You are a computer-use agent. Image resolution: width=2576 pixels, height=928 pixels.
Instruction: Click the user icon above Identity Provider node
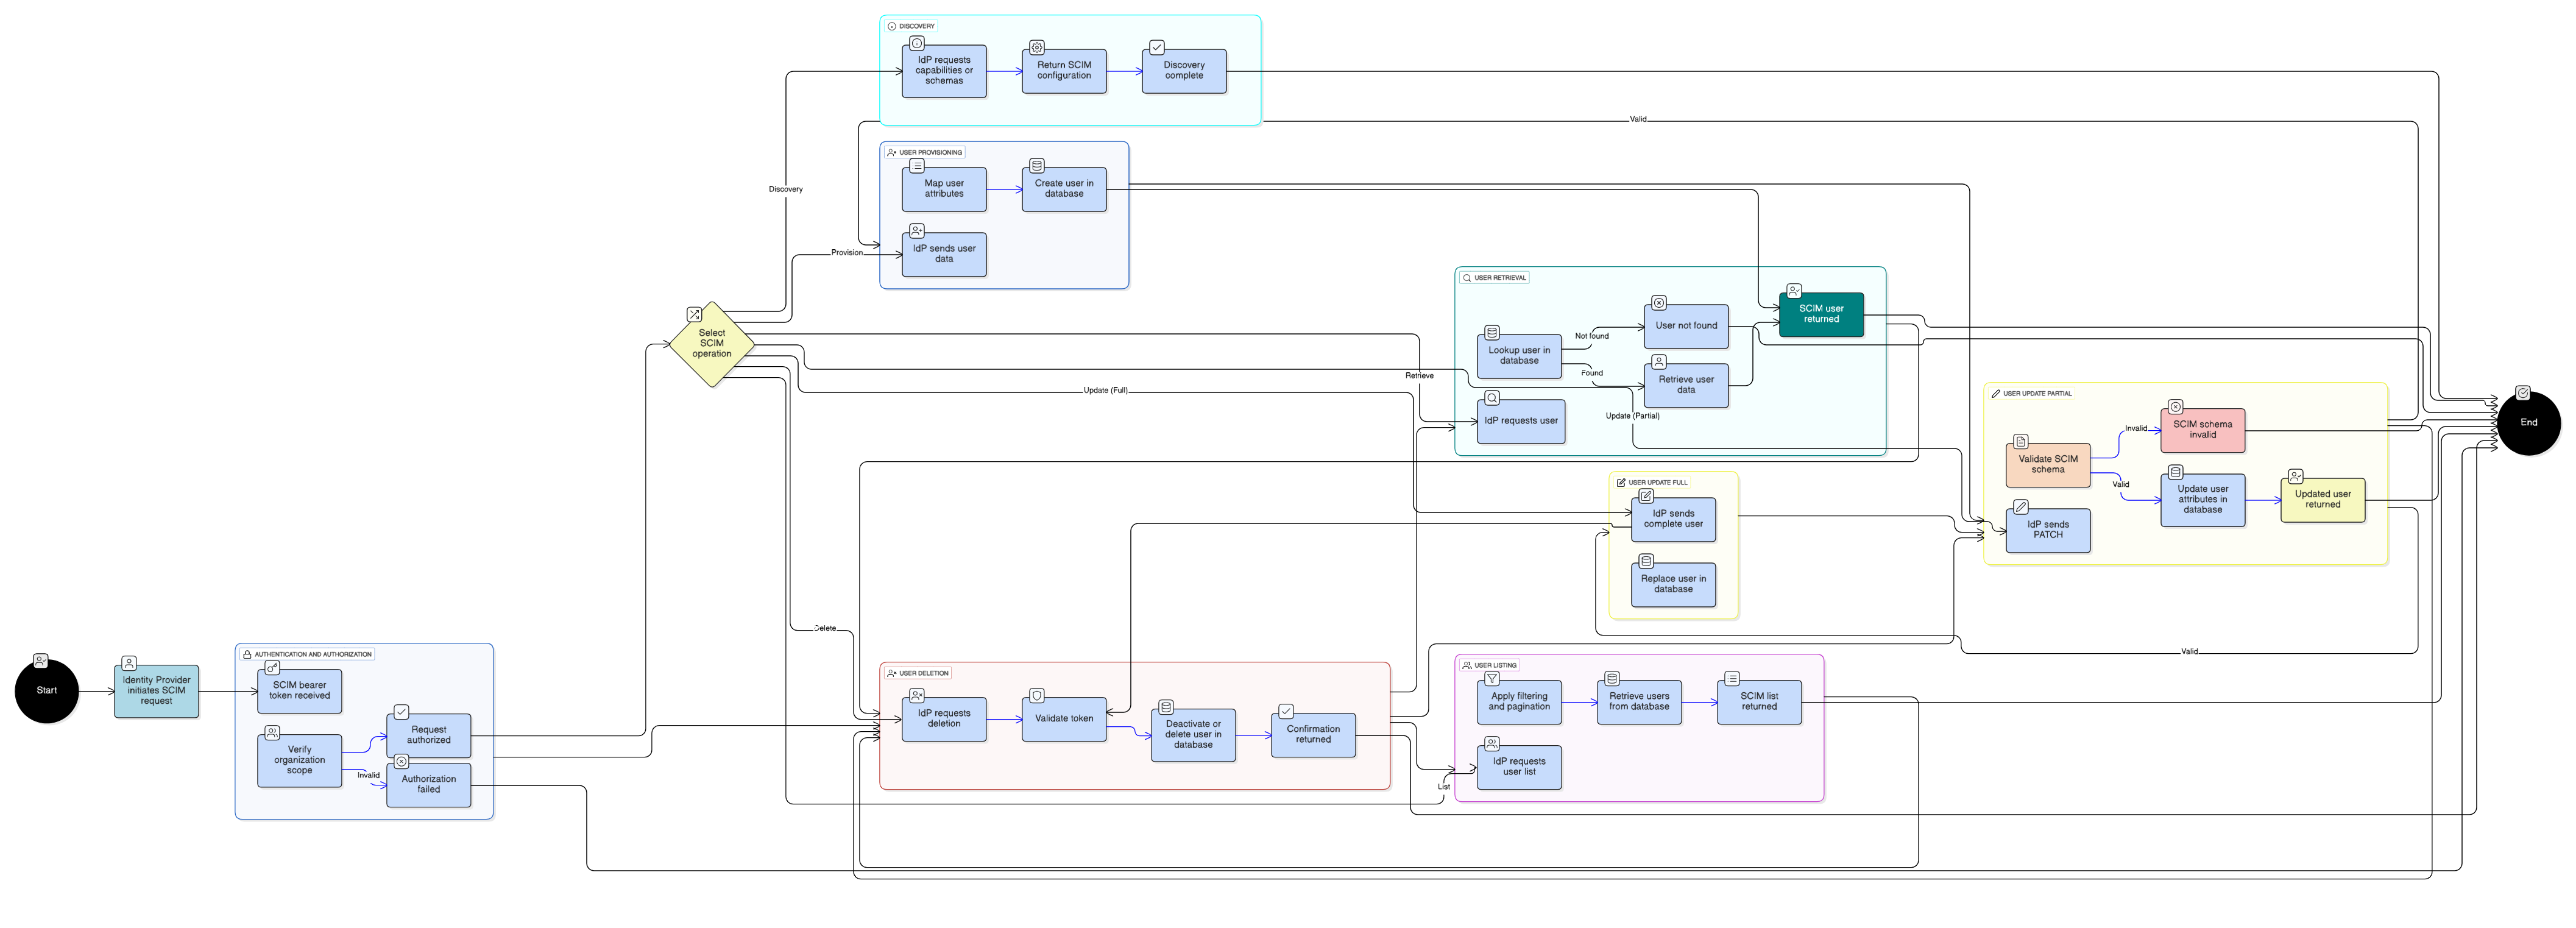coord(129,663)
